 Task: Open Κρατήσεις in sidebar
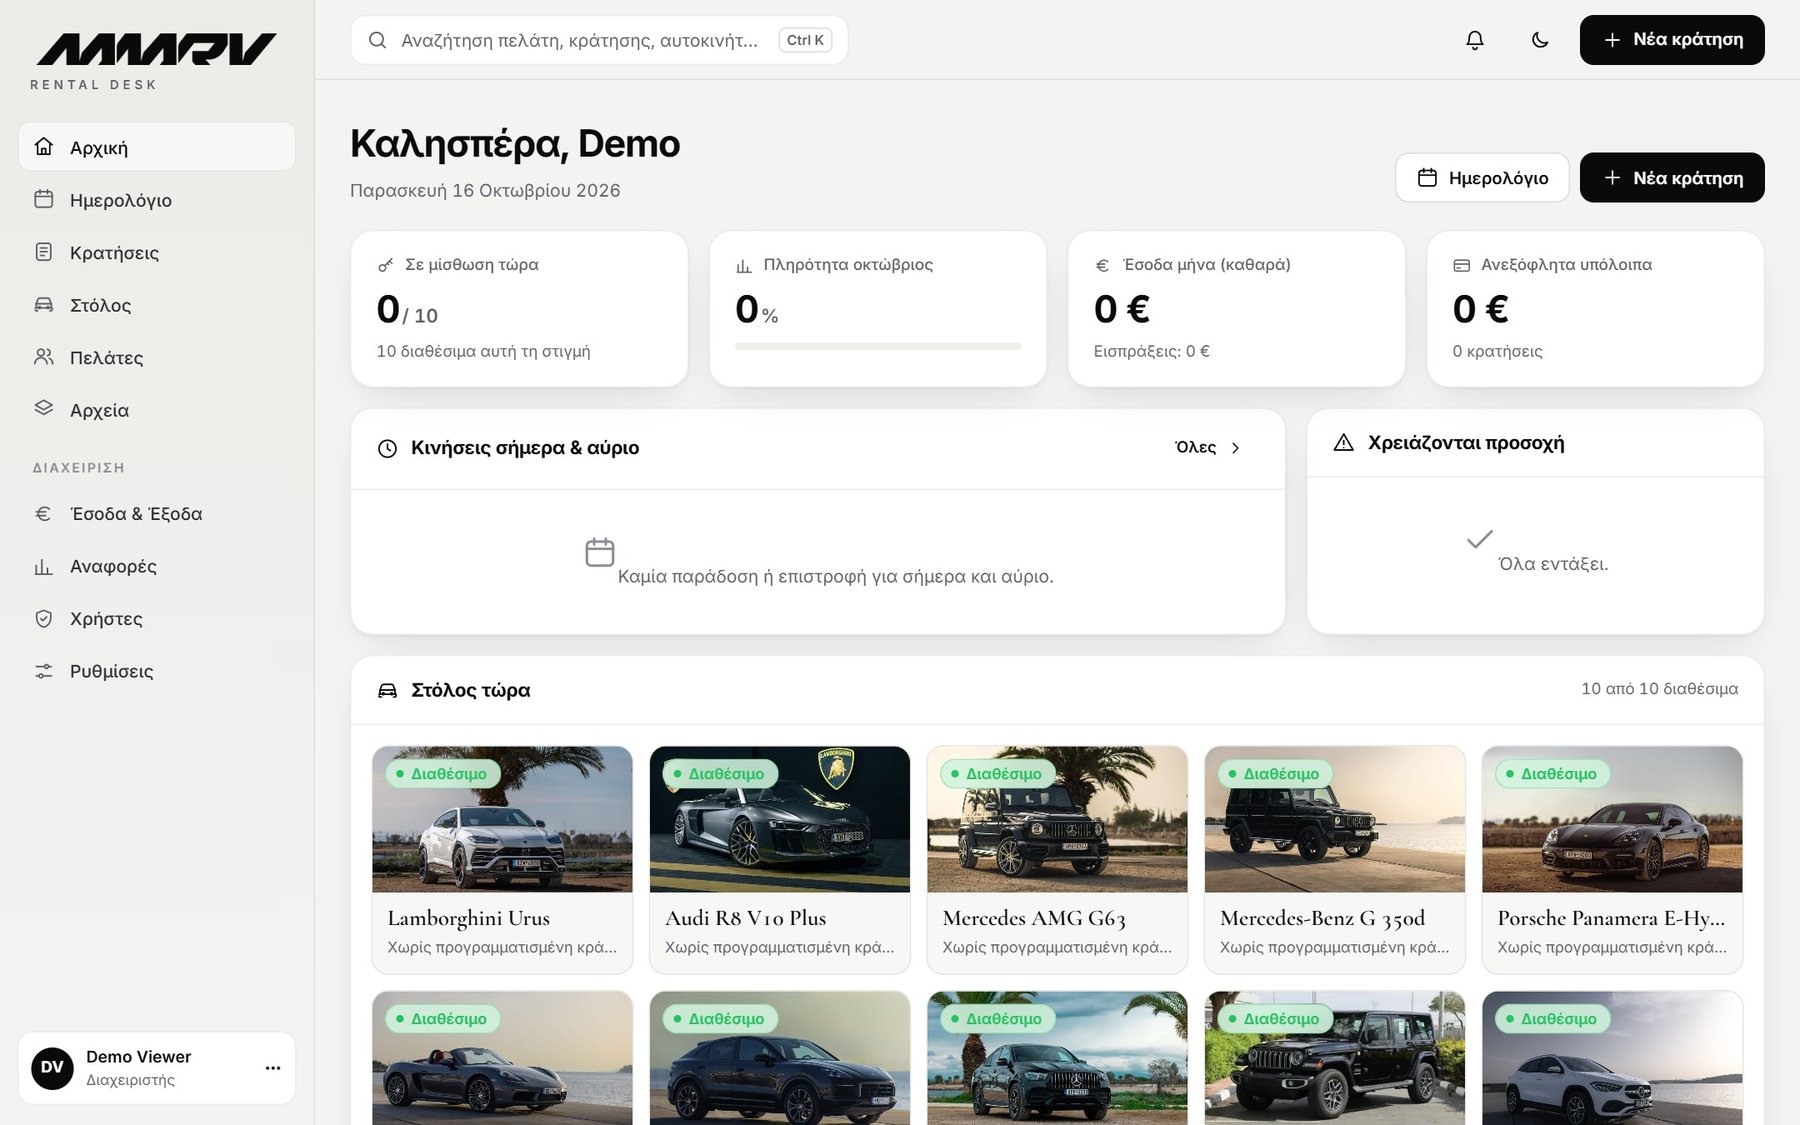pos(157,252)
